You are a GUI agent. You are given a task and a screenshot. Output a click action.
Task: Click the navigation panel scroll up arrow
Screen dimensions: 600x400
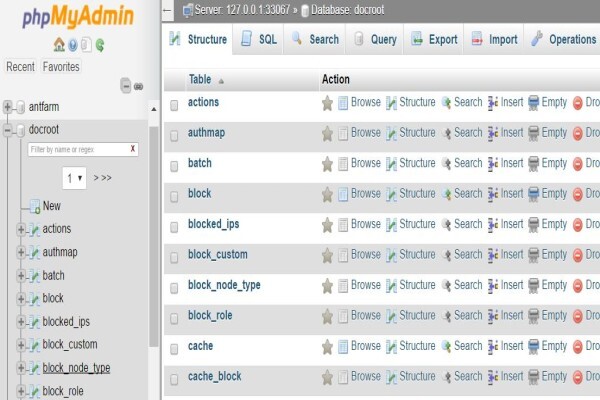[153, 109]
